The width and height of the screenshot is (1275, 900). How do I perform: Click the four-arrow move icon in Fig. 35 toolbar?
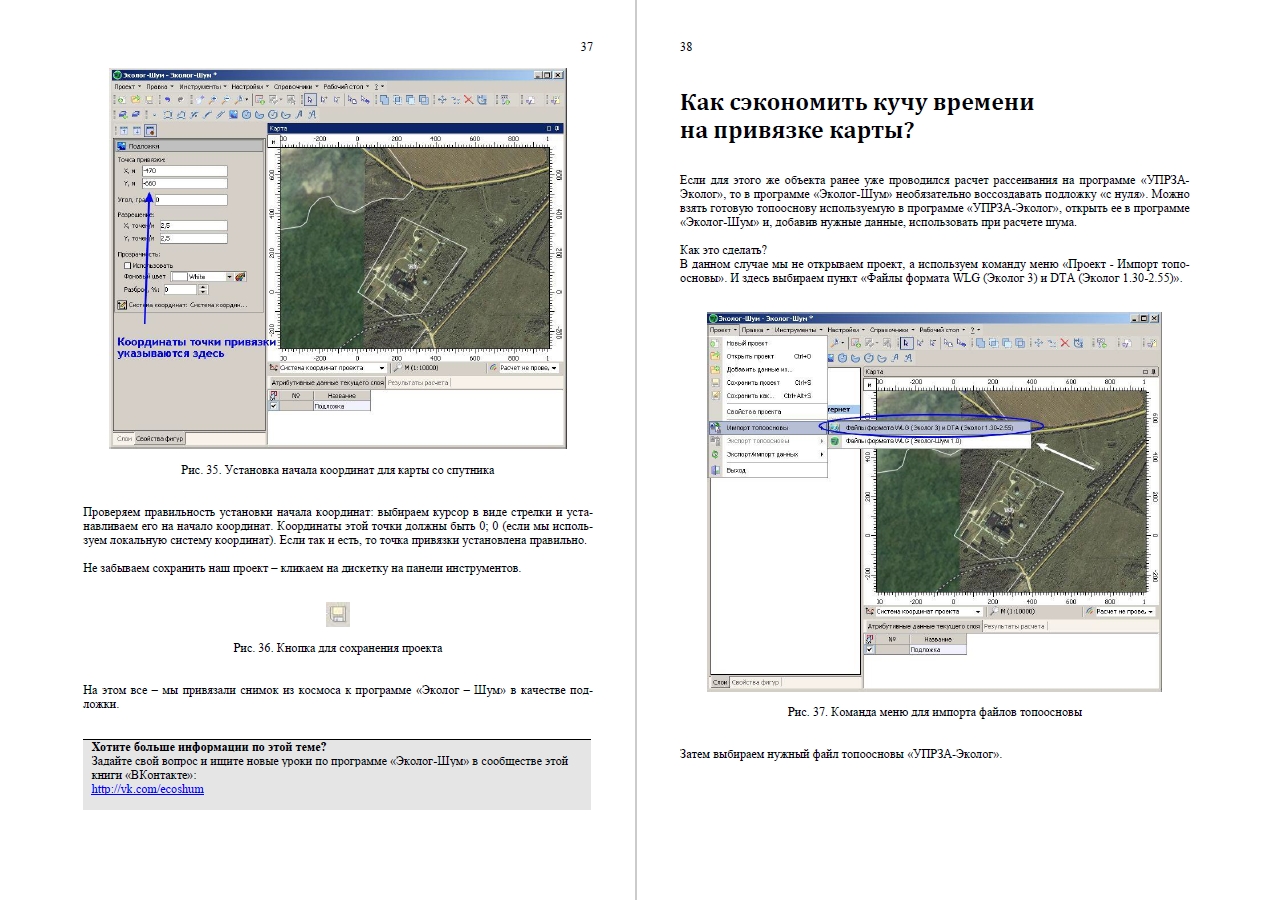(442, 100)
